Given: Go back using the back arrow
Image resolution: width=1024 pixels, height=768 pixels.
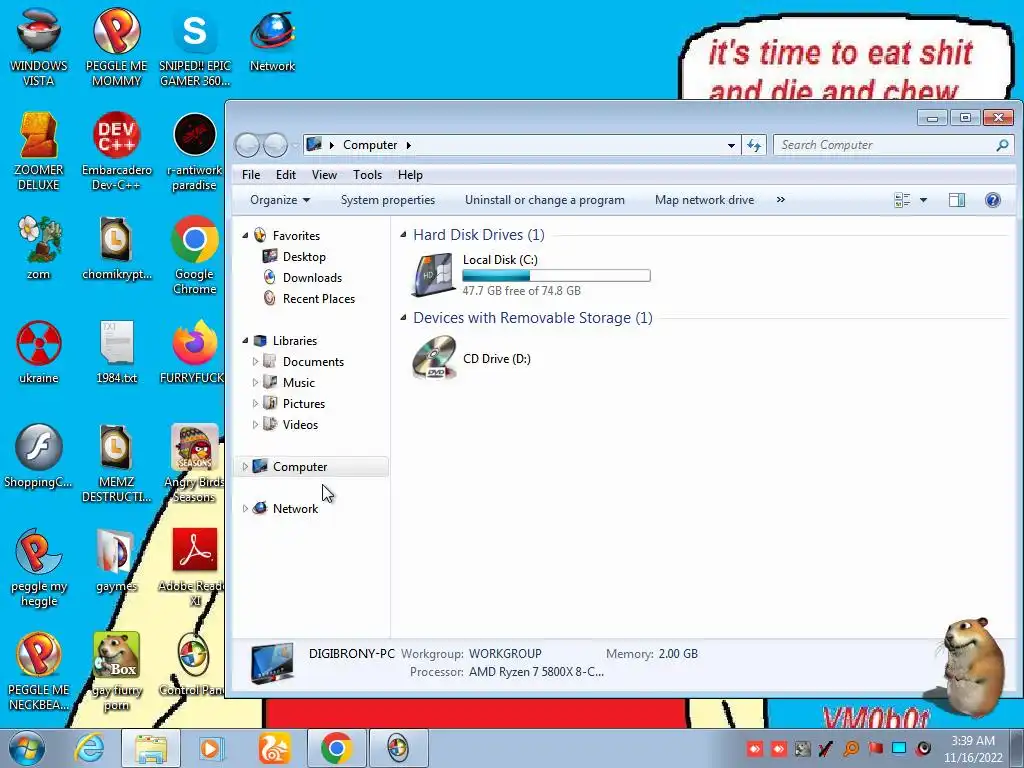Looking at the screenshot, I should coord(248,145).
